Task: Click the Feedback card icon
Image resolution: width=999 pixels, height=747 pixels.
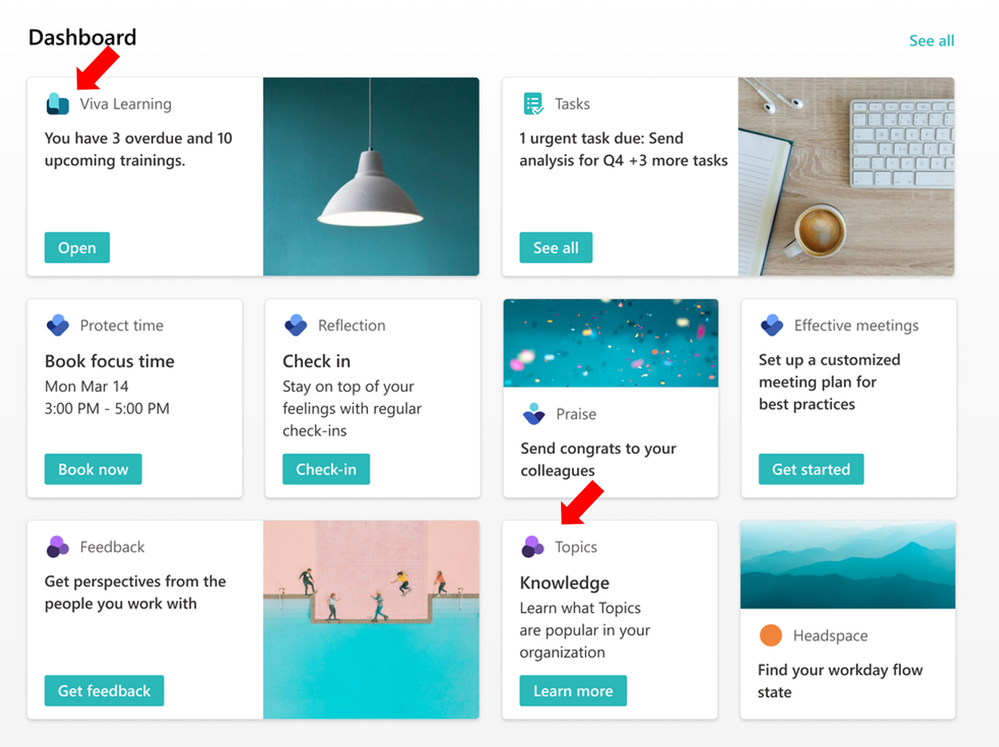Action: pyautogui.click(x=58, y=547)
